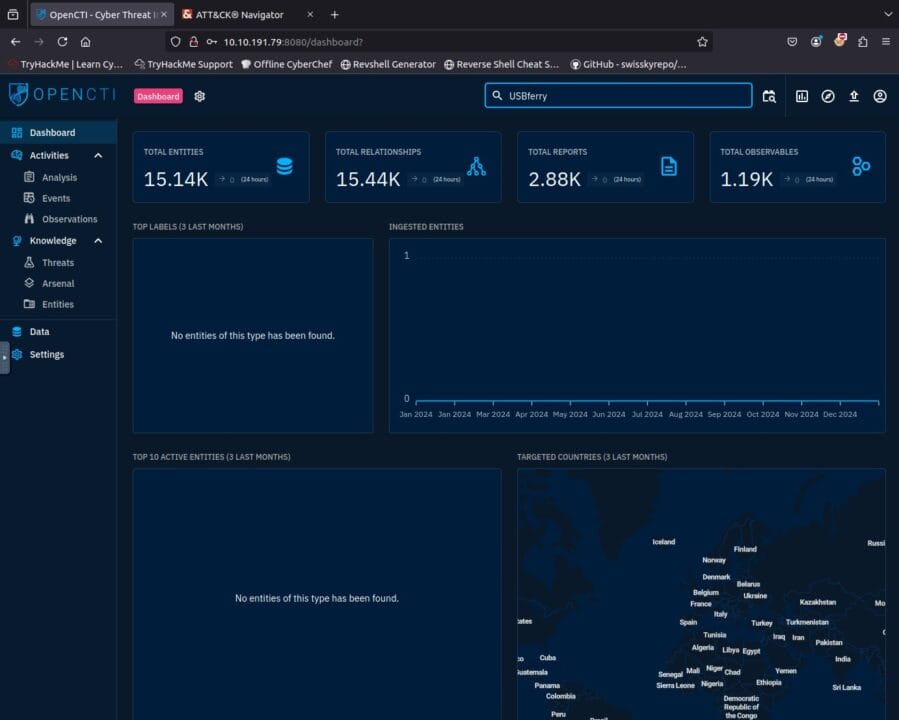Click advanced search icon beside search bar
The image size is (899, 720).
(768, 96)
